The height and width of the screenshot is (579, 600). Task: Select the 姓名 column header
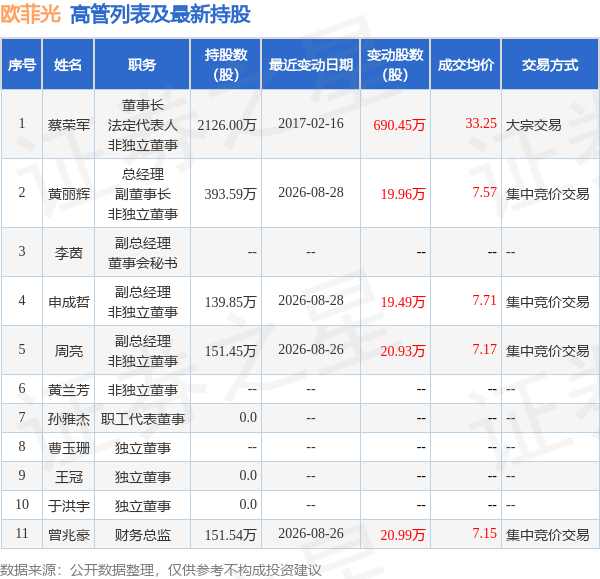68,64
